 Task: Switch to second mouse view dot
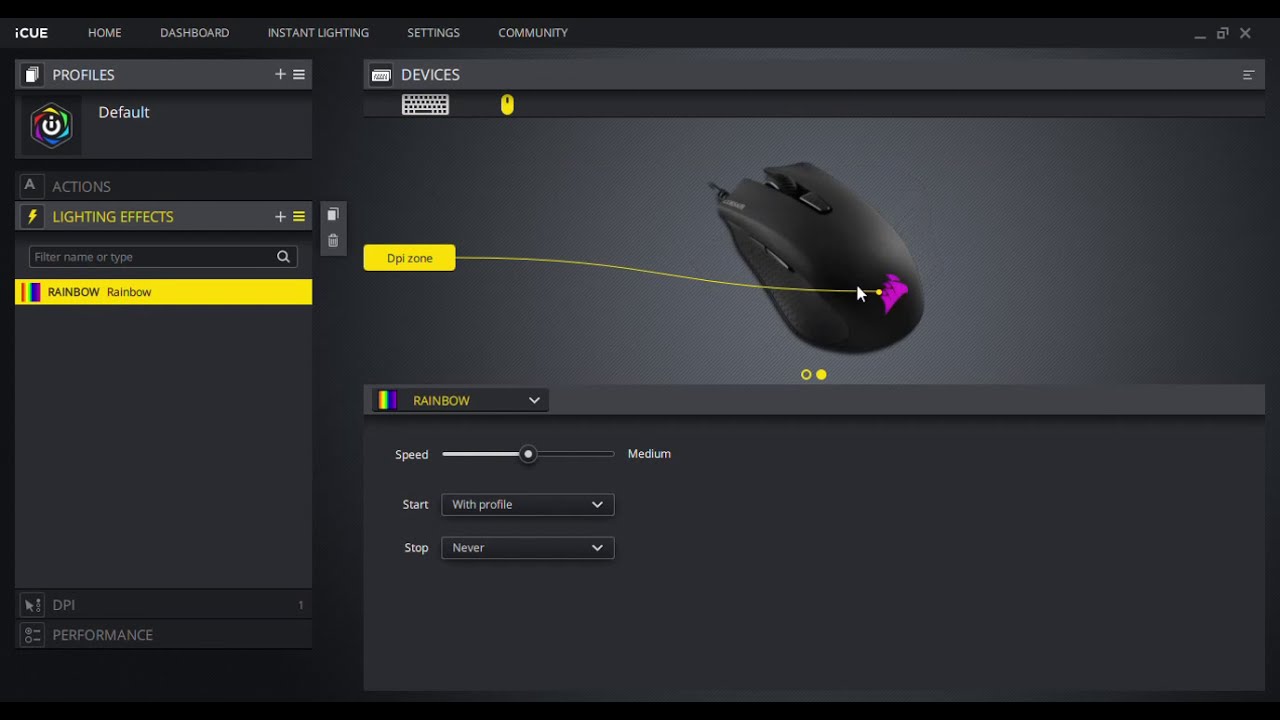point(821,374)
